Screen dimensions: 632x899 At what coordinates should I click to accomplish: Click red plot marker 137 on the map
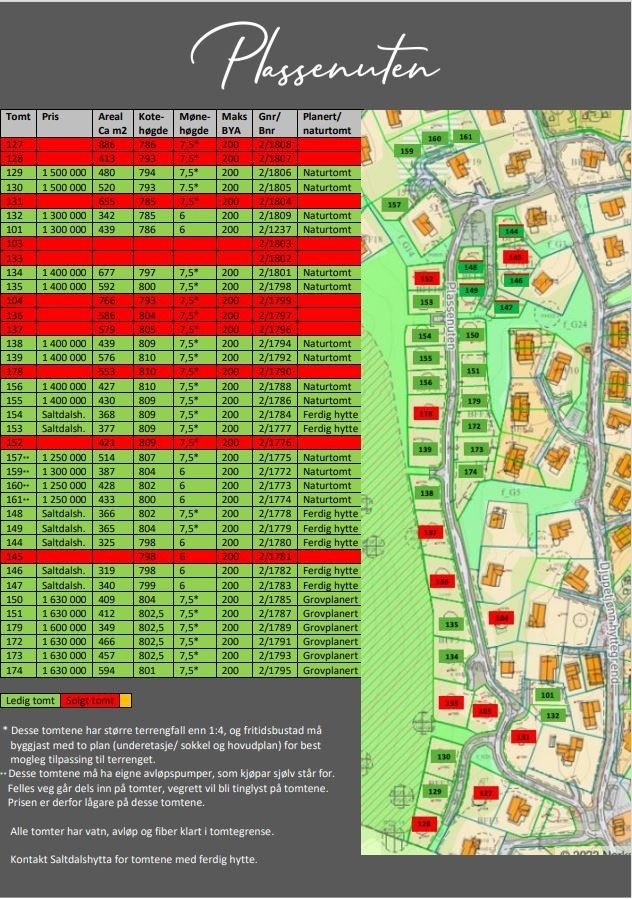(430, 533)
